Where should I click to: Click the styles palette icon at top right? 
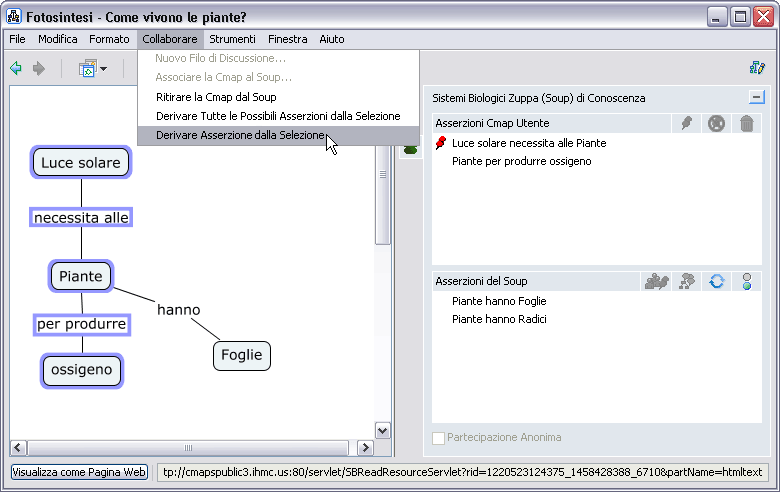[757, 68]
